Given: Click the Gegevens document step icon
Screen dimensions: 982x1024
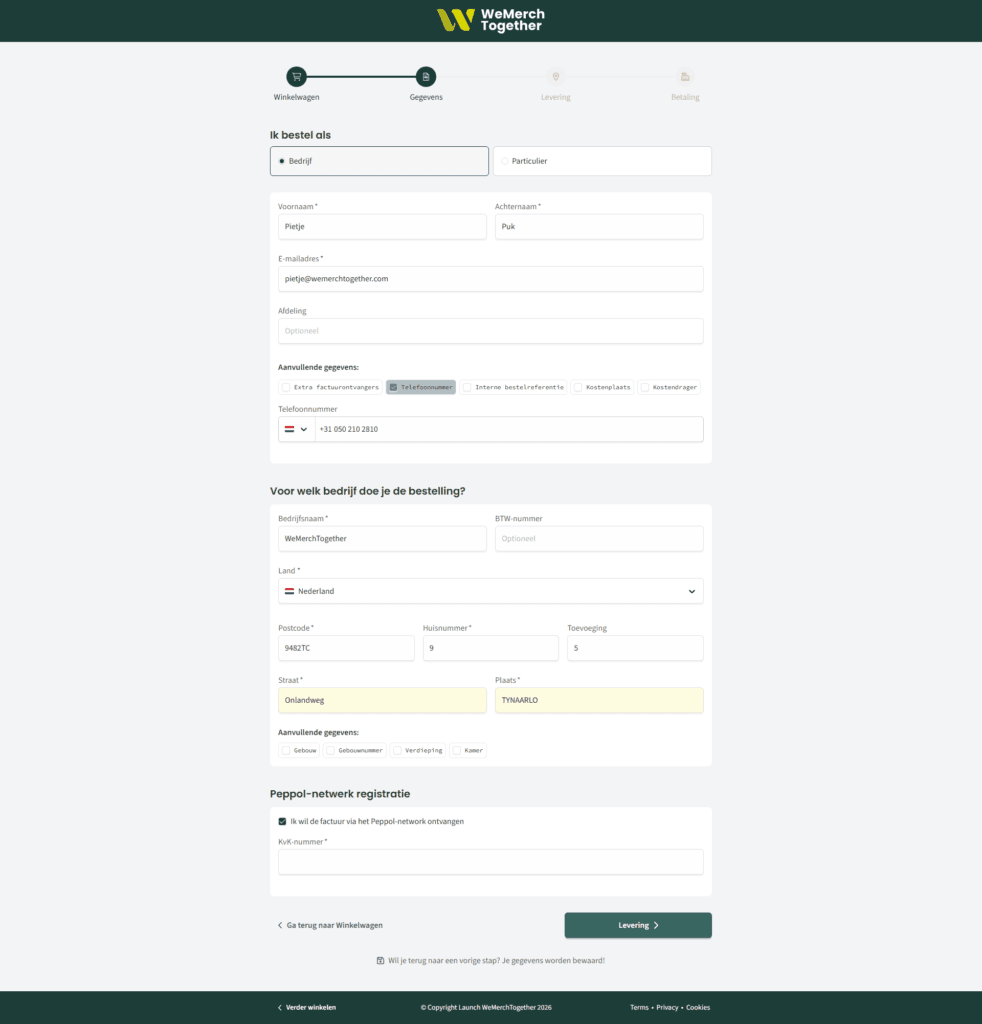Looking at the screenshot, I should tap(426, 77).
